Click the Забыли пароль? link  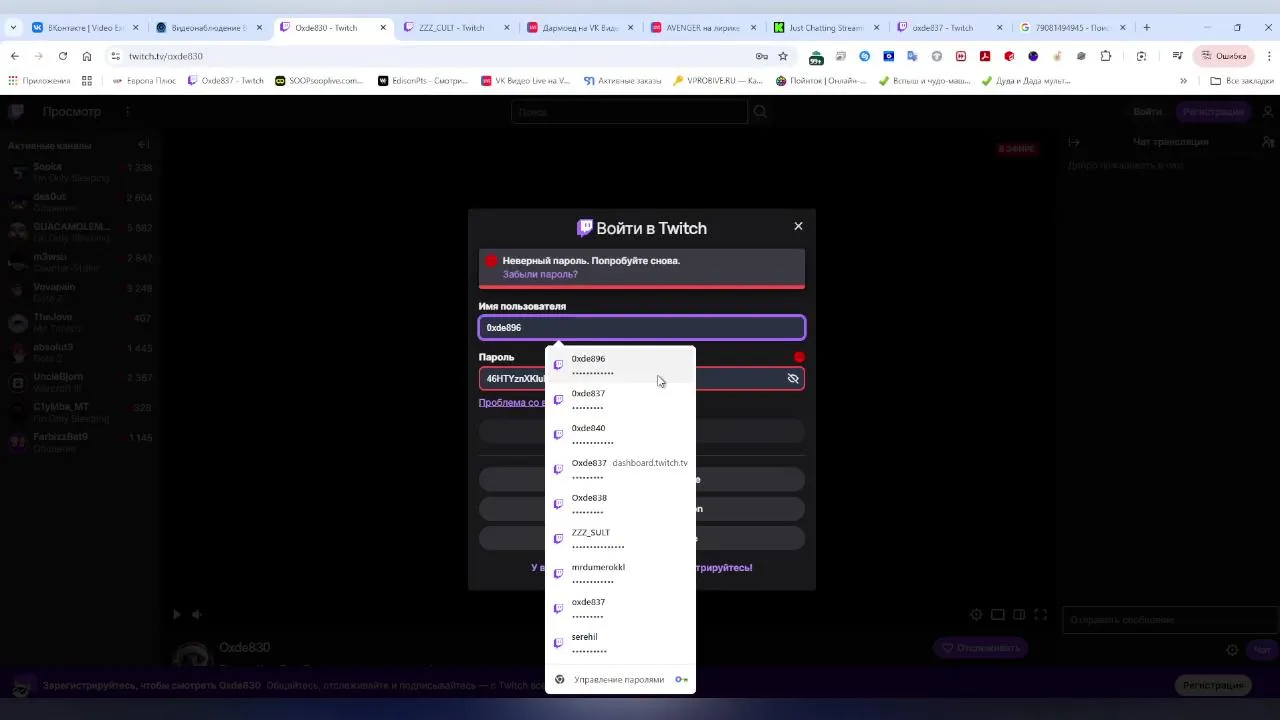[540, 274]
